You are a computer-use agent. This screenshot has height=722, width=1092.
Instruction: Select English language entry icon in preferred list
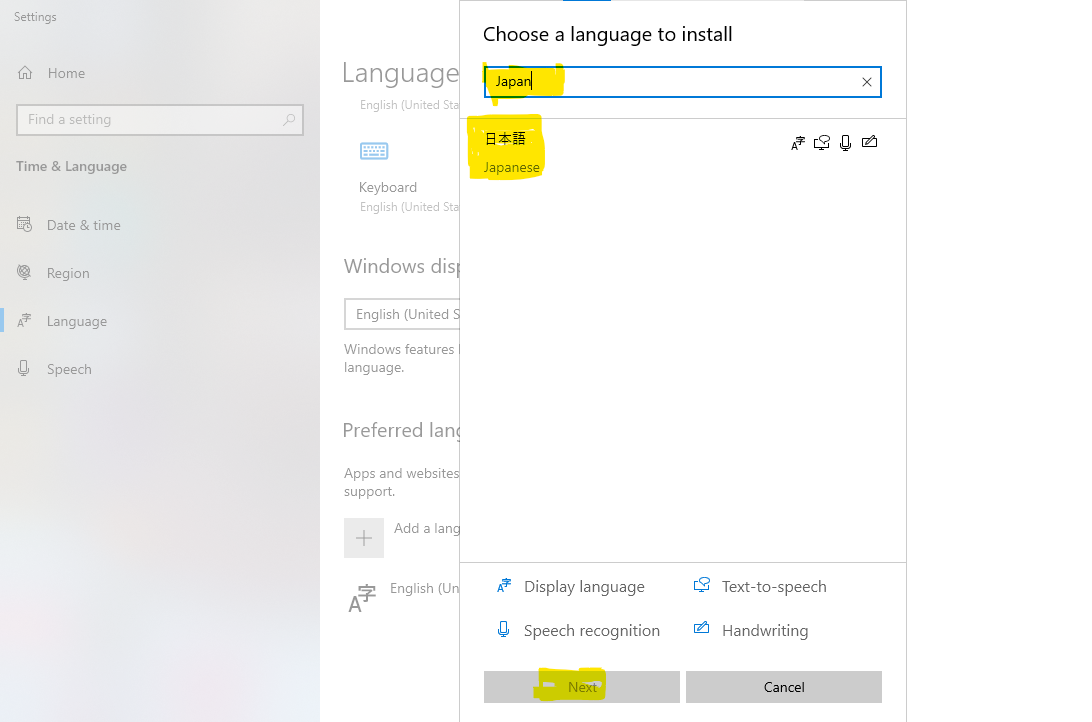point(361,599)
